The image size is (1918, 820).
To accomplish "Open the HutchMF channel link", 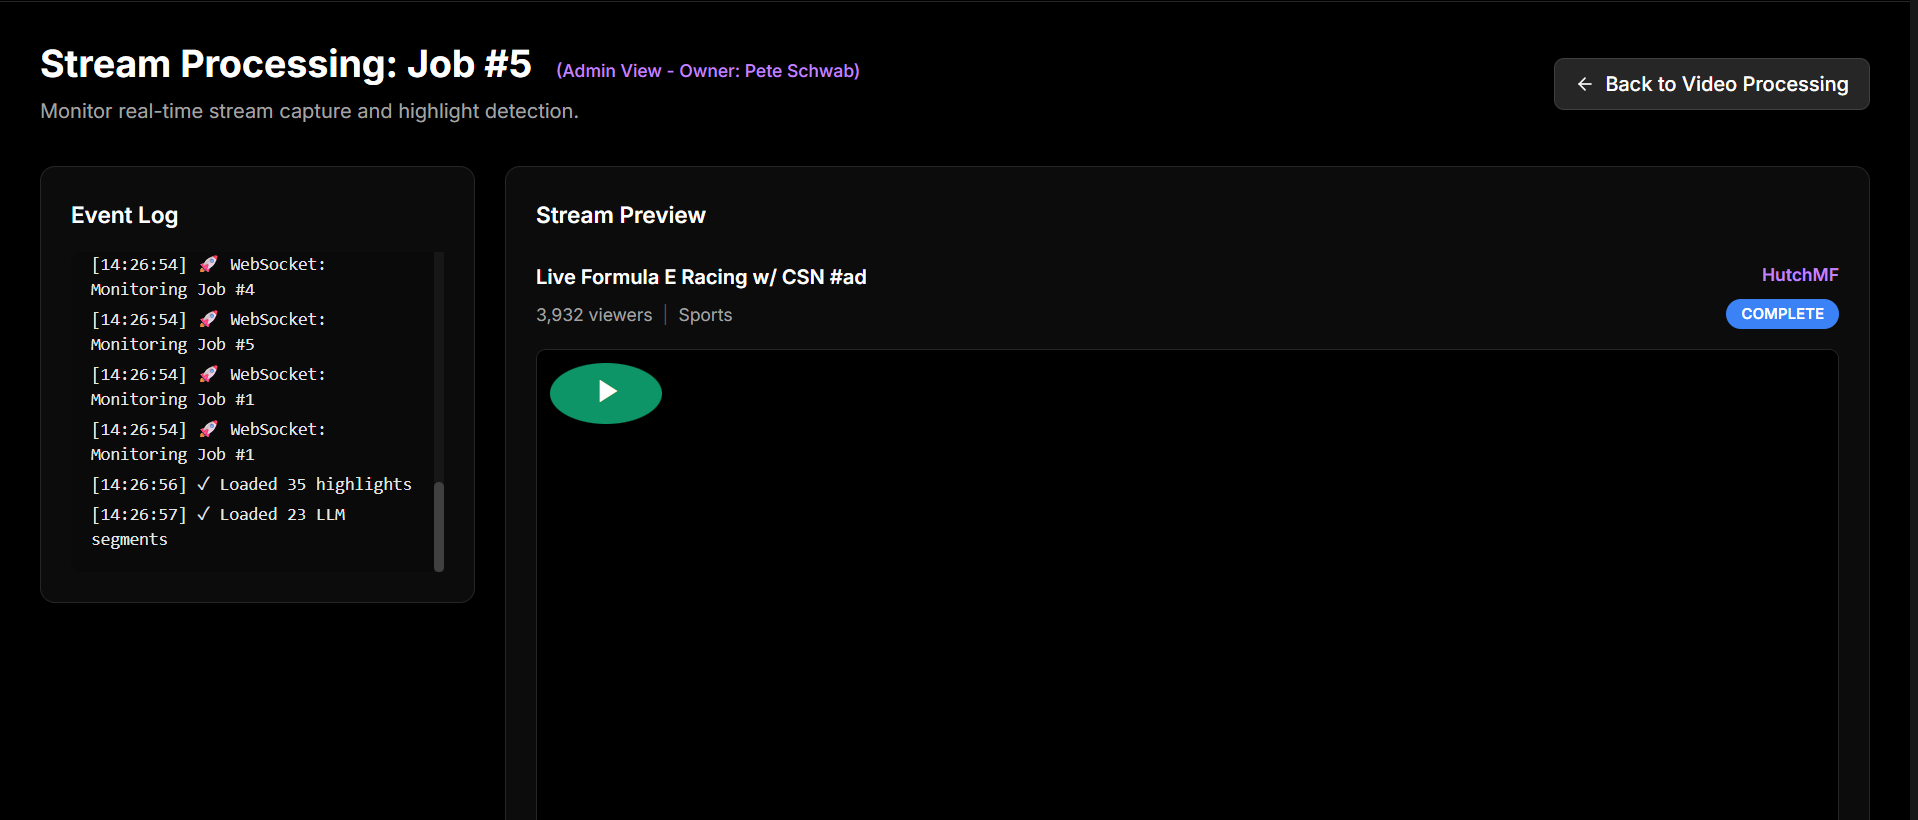I will coord(1799,275).
